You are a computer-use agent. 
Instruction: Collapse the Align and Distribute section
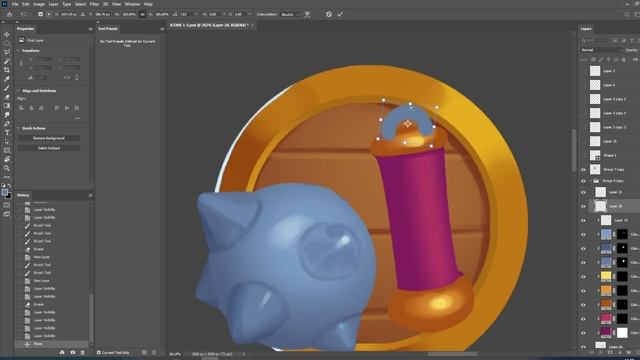point(18,91)
